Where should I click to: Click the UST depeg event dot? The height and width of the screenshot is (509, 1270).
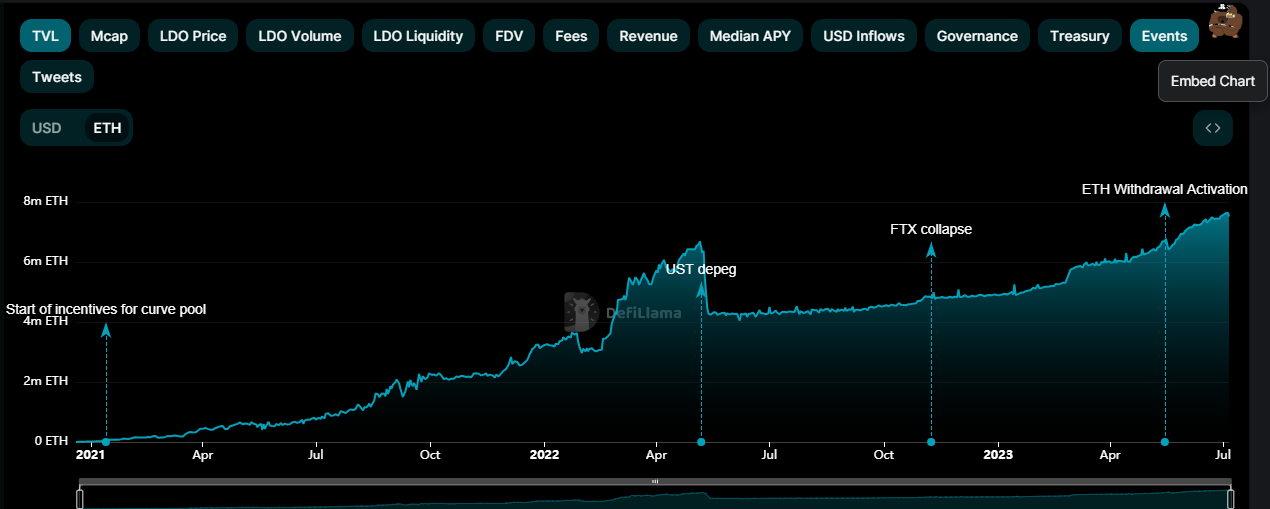coord(701,442)
